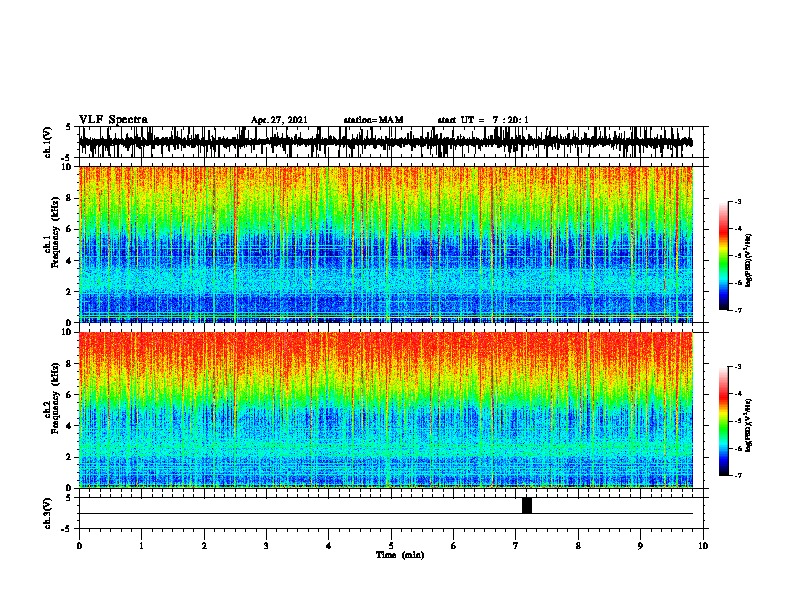The width and height of the screenshot is (792, 612).
Task: Click the time-axis tick label "7"
Action: (x=516, y=546)
